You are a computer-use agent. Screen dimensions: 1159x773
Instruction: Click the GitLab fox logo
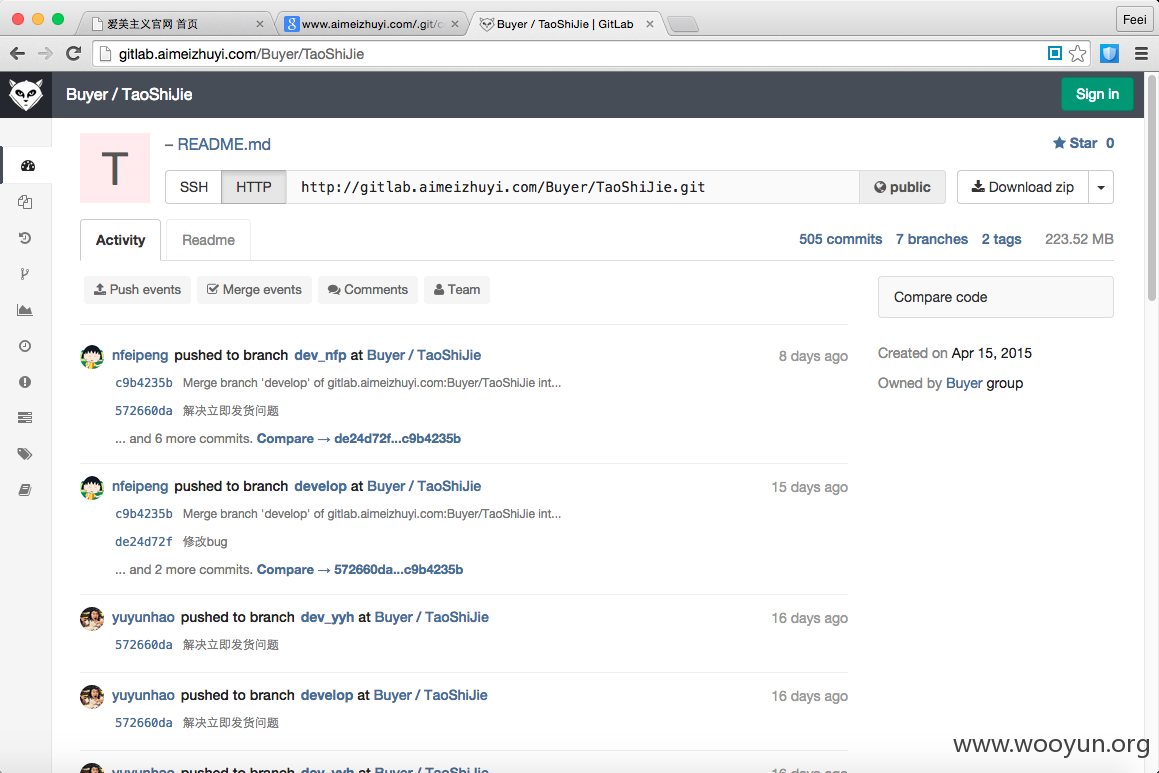click(x=26, y=95)
